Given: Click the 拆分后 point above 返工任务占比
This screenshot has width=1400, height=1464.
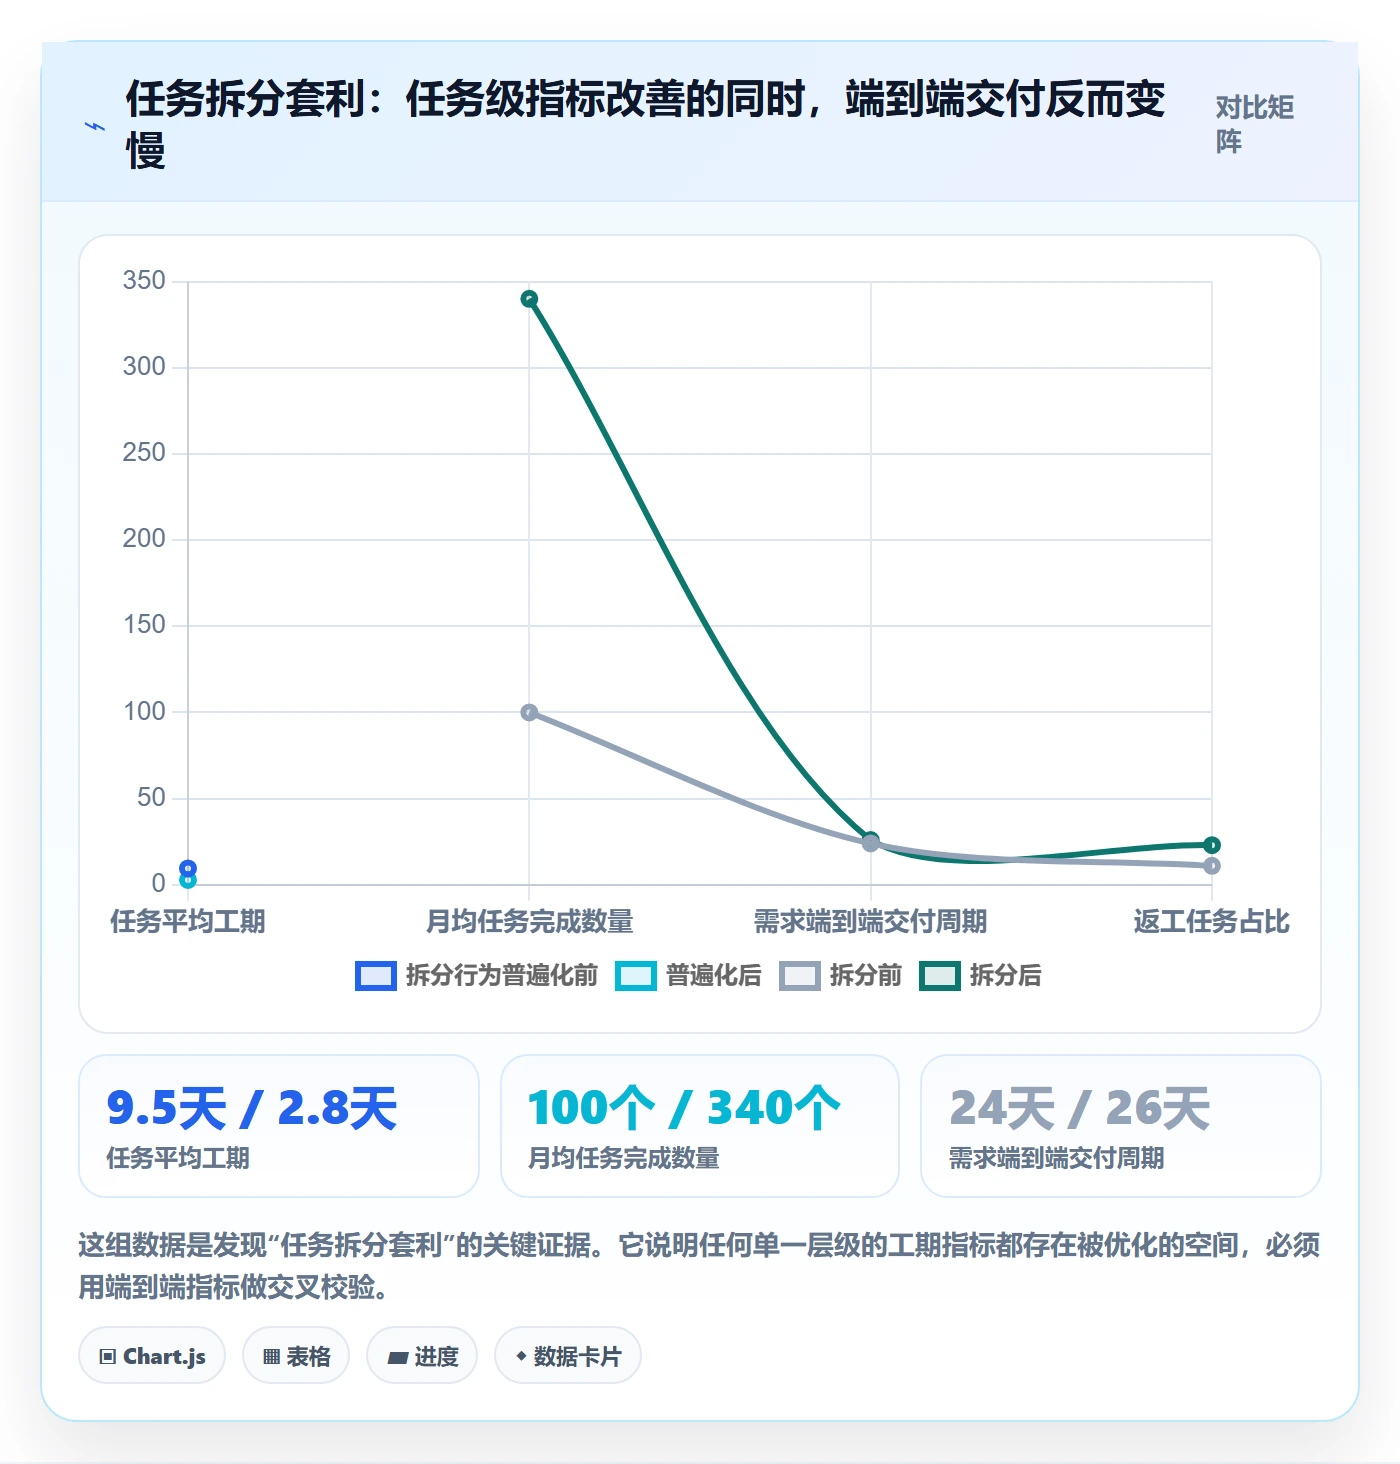Looking at the screenshot, I should pyautogui.click(x=1212, y=845).
